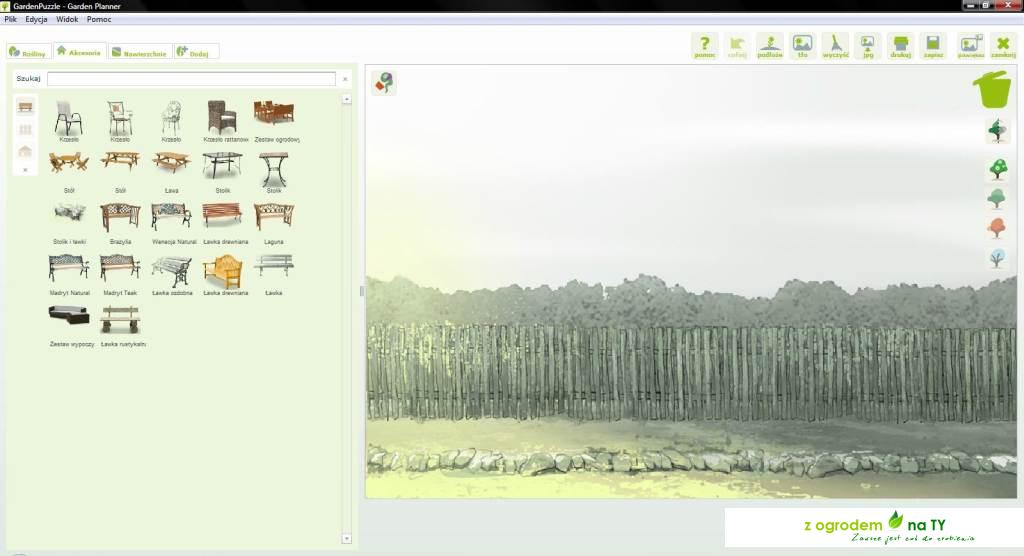
Task: Export the garden using the jpg icon
Action: pyautogui.click(x=867, y=45)
